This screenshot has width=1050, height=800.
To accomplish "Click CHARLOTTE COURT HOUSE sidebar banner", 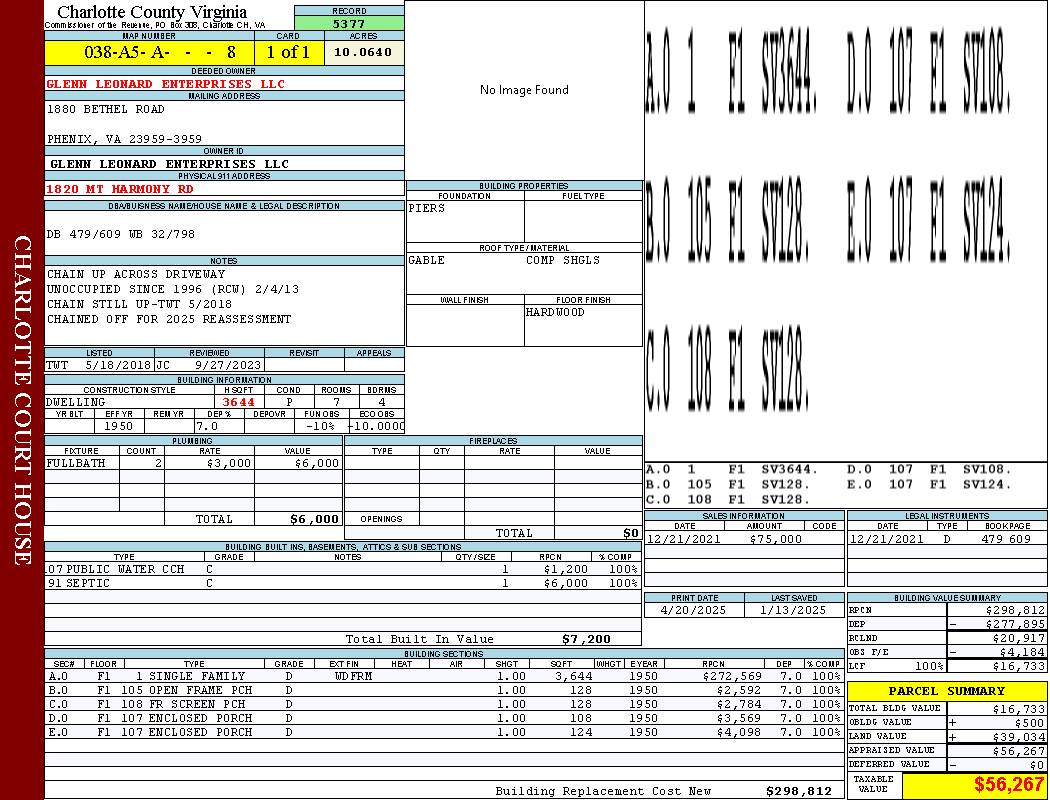I will [x=23, y=400].
